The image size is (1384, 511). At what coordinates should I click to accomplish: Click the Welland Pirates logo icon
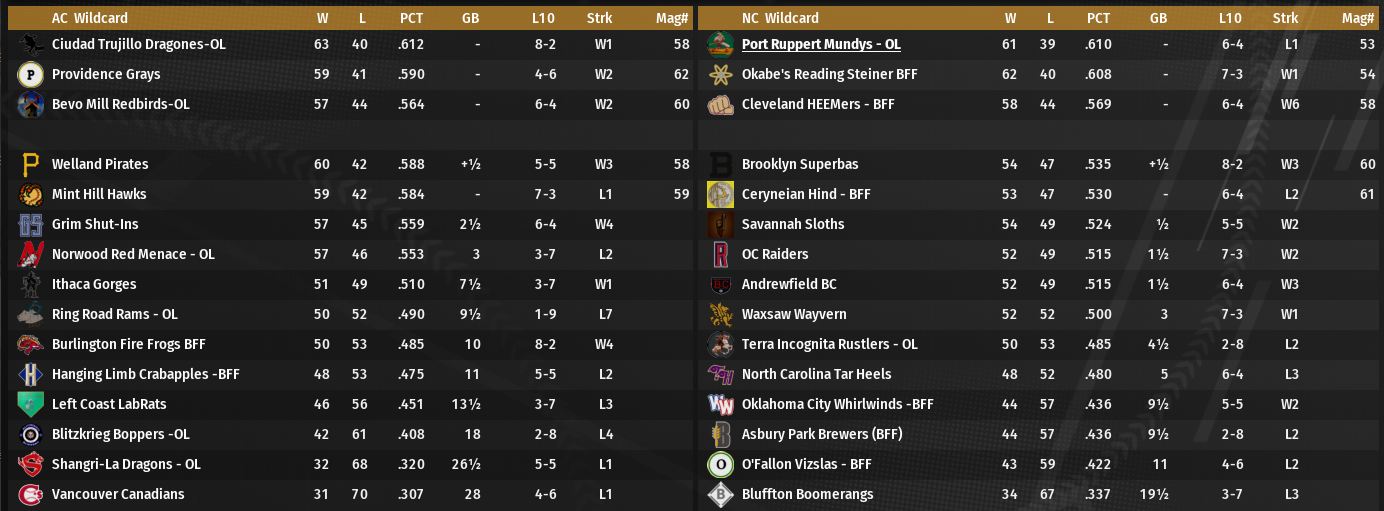tap(30, 164)
